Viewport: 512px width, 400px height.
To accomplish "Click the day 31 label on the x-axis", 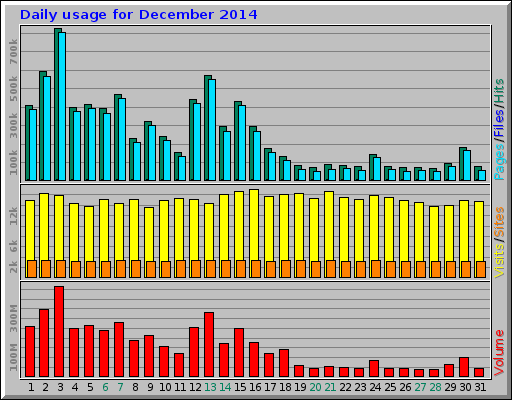I will click(x=480, y=387).
